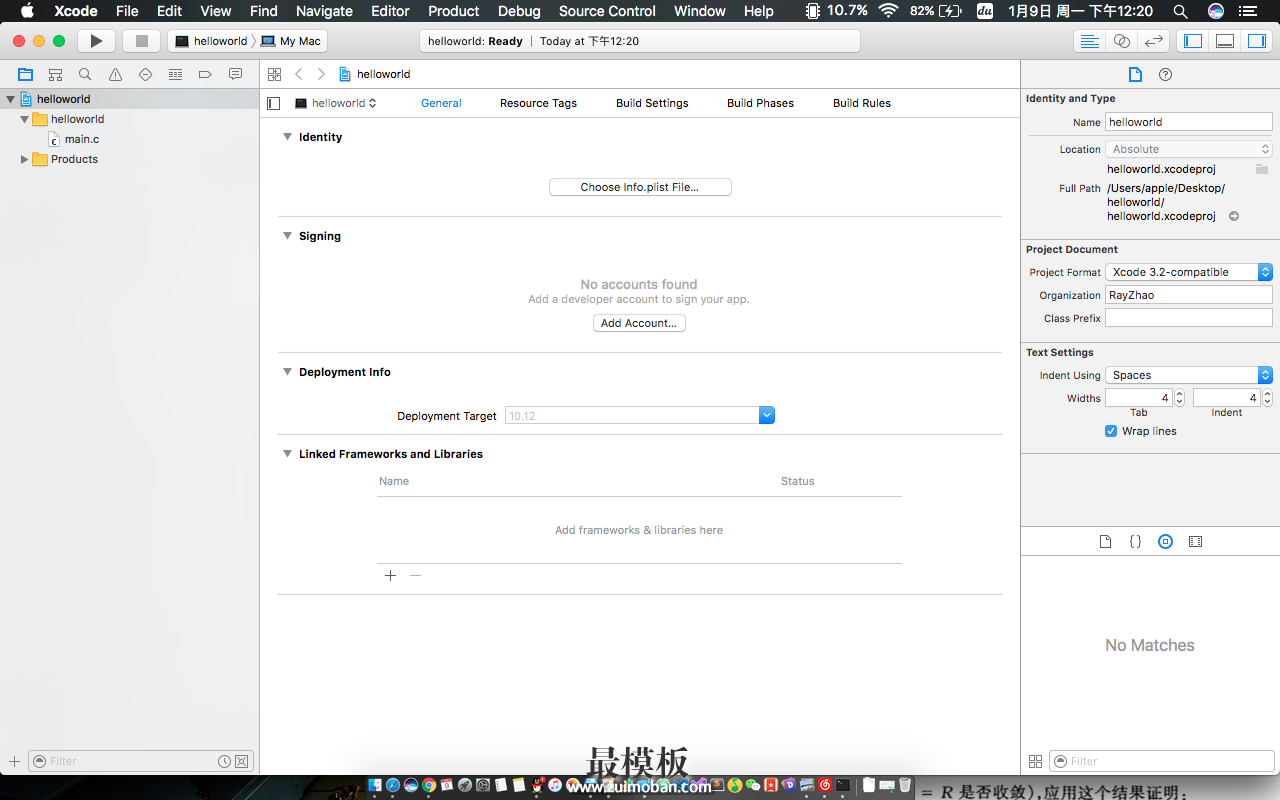The height and width of the screenshot is (800, 1280).
Task: Switch to Resource Tags tab
Action: coord(538,103)
